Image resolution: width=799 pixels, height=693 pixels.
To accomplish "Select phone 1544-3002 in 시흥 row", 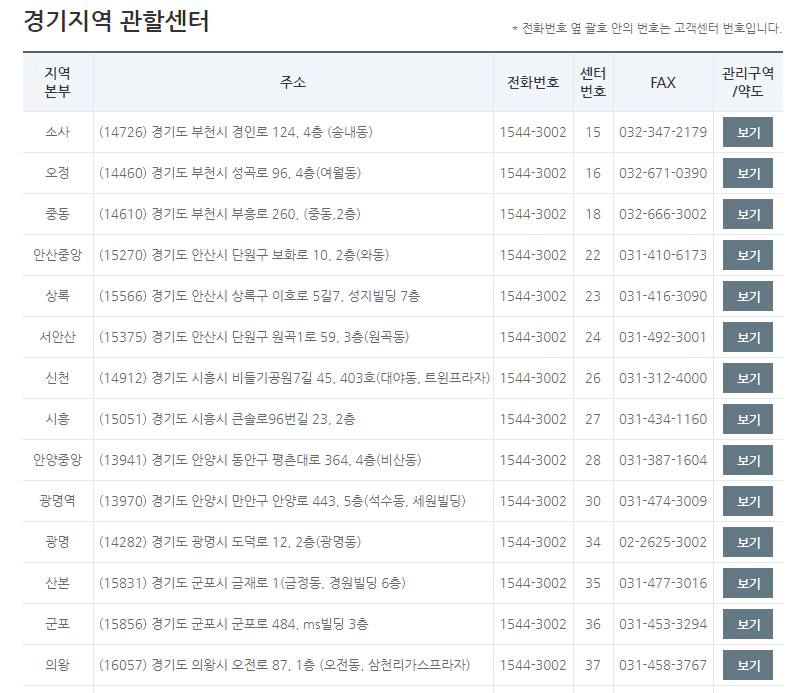I will [x=533, y=419].
